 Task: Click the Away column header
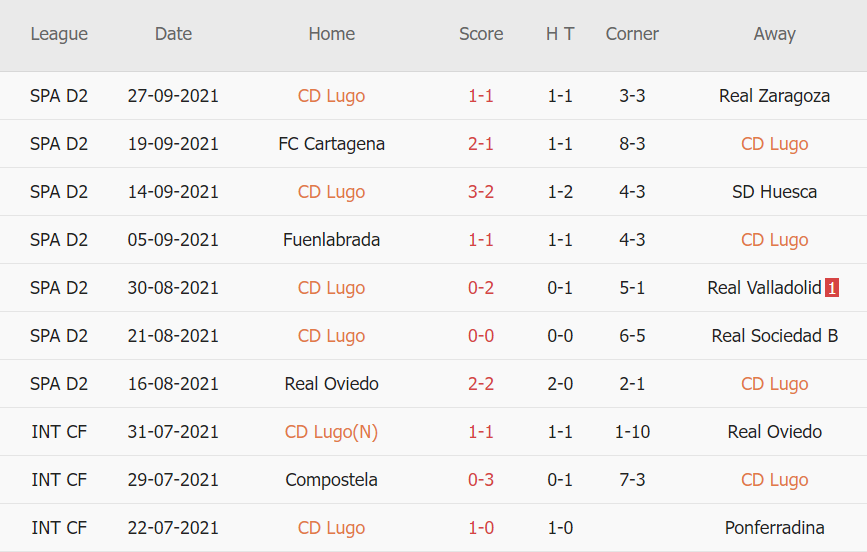[774, 34]
